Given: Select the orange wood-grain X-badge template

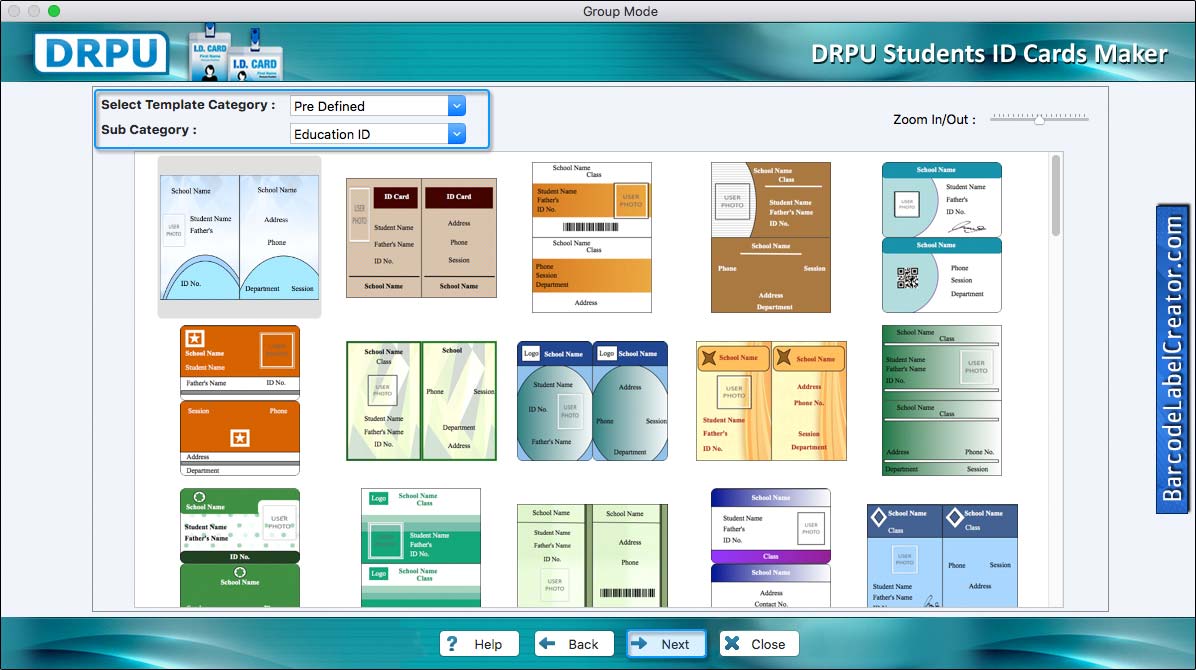Looking at the screenshot, I should click(771, 401).
